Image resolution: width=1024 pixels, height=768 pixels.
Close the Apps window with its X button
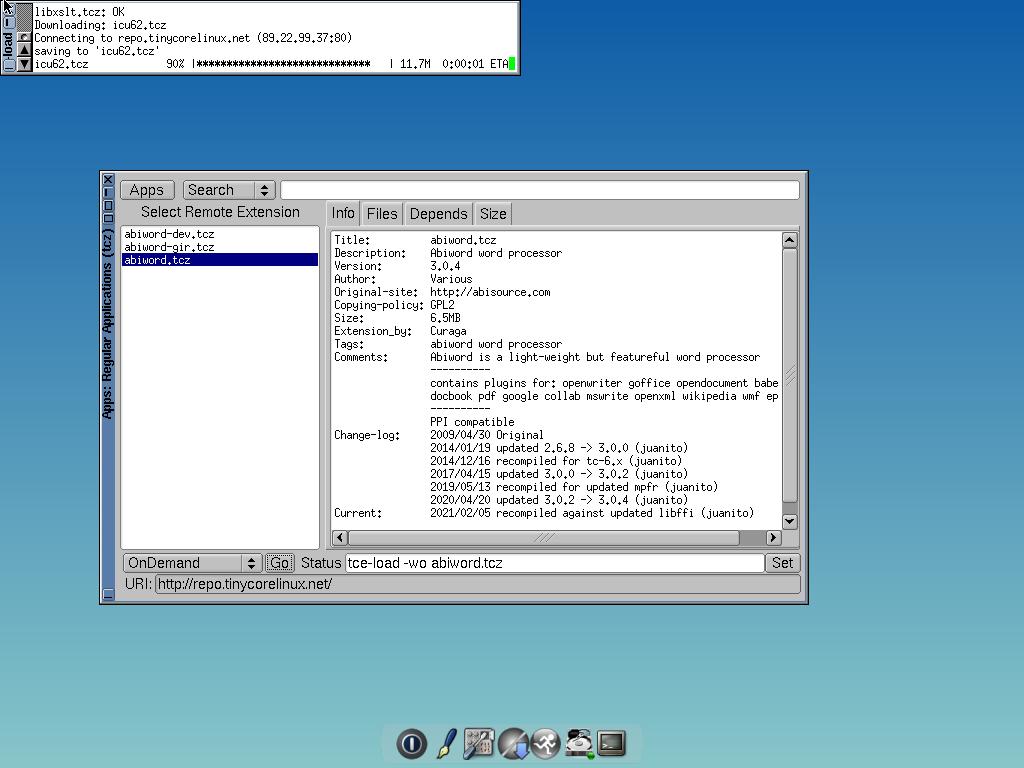click(x=108, y=180)
